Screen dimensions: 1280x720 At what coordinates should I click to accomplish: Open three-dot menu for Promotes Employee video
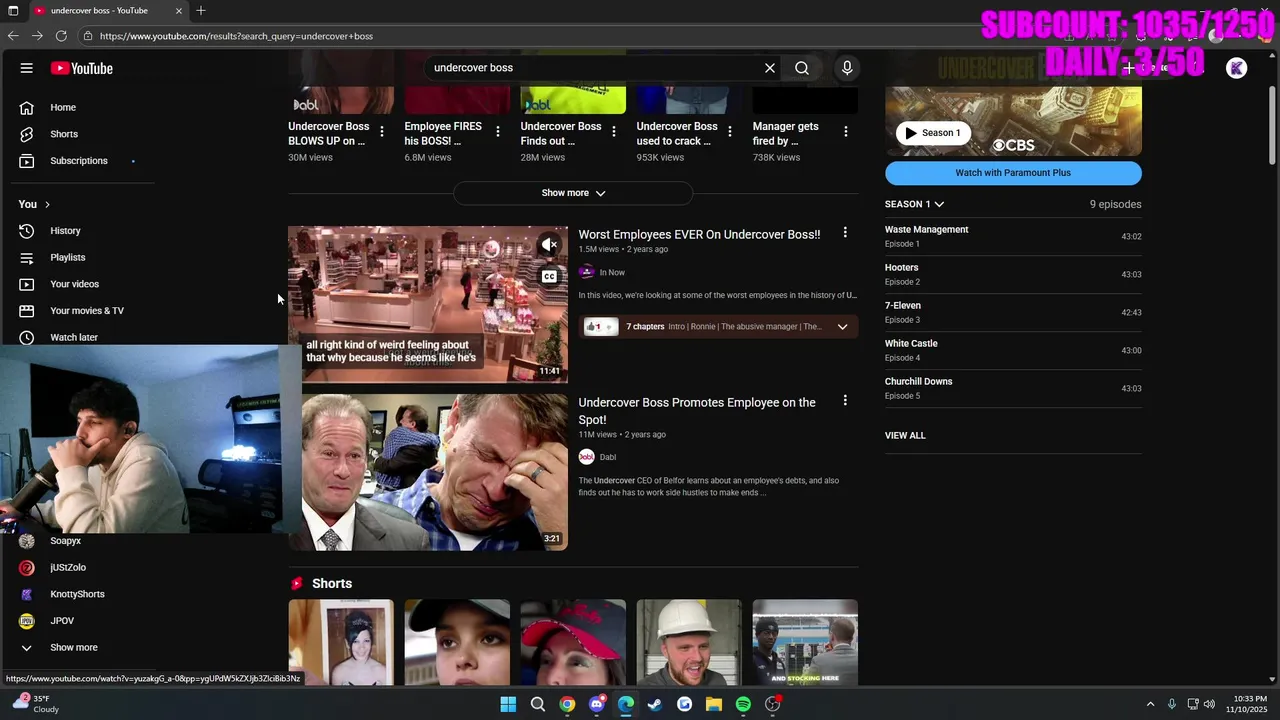845,400
